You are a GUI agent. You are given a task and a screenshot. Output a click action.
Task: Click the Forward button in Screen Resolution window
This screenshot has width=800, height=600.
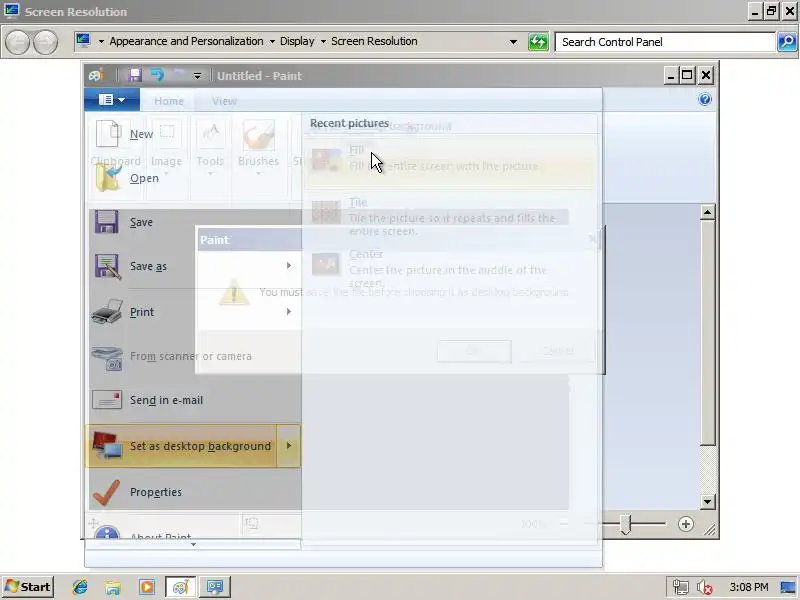tap(45, 42)
